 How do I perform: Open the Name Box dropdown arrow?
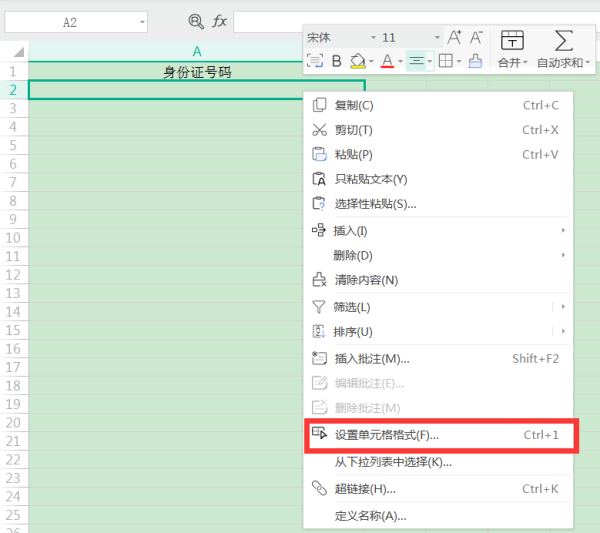[x=142, y=22]
